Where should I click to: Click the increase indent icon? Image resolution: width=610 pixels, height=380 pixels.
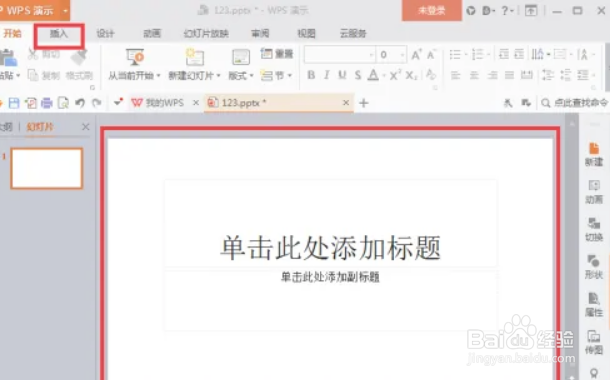click(x=519, y=54)
